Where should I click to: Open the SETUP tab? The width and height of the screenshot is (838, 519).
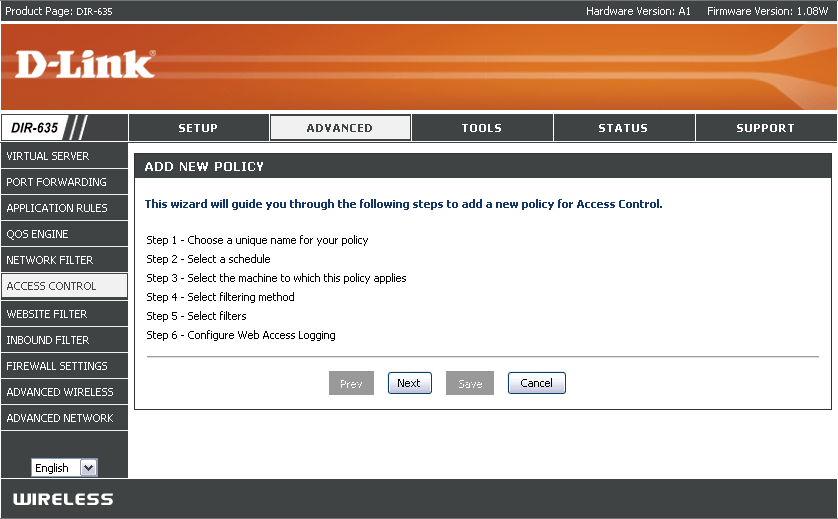pyautogui.click(x=198, y=128)
